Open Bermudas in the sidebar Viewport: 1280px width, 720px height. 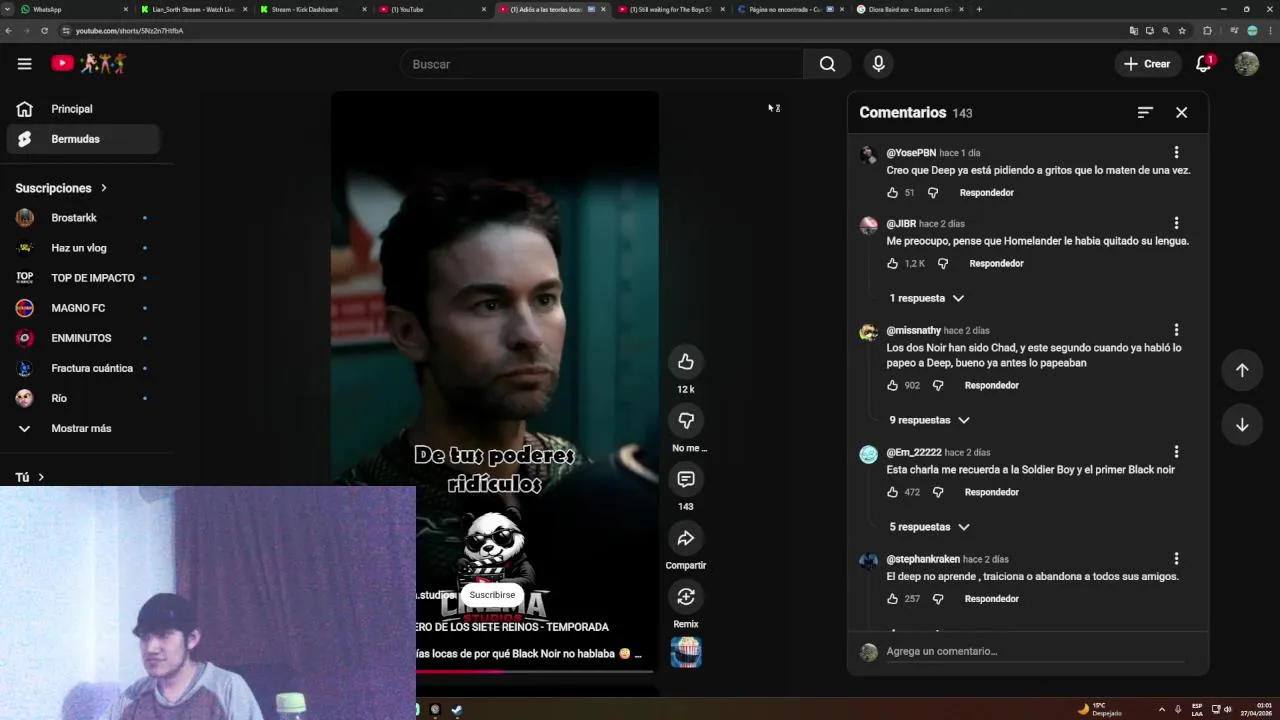[x=82, y=139]
